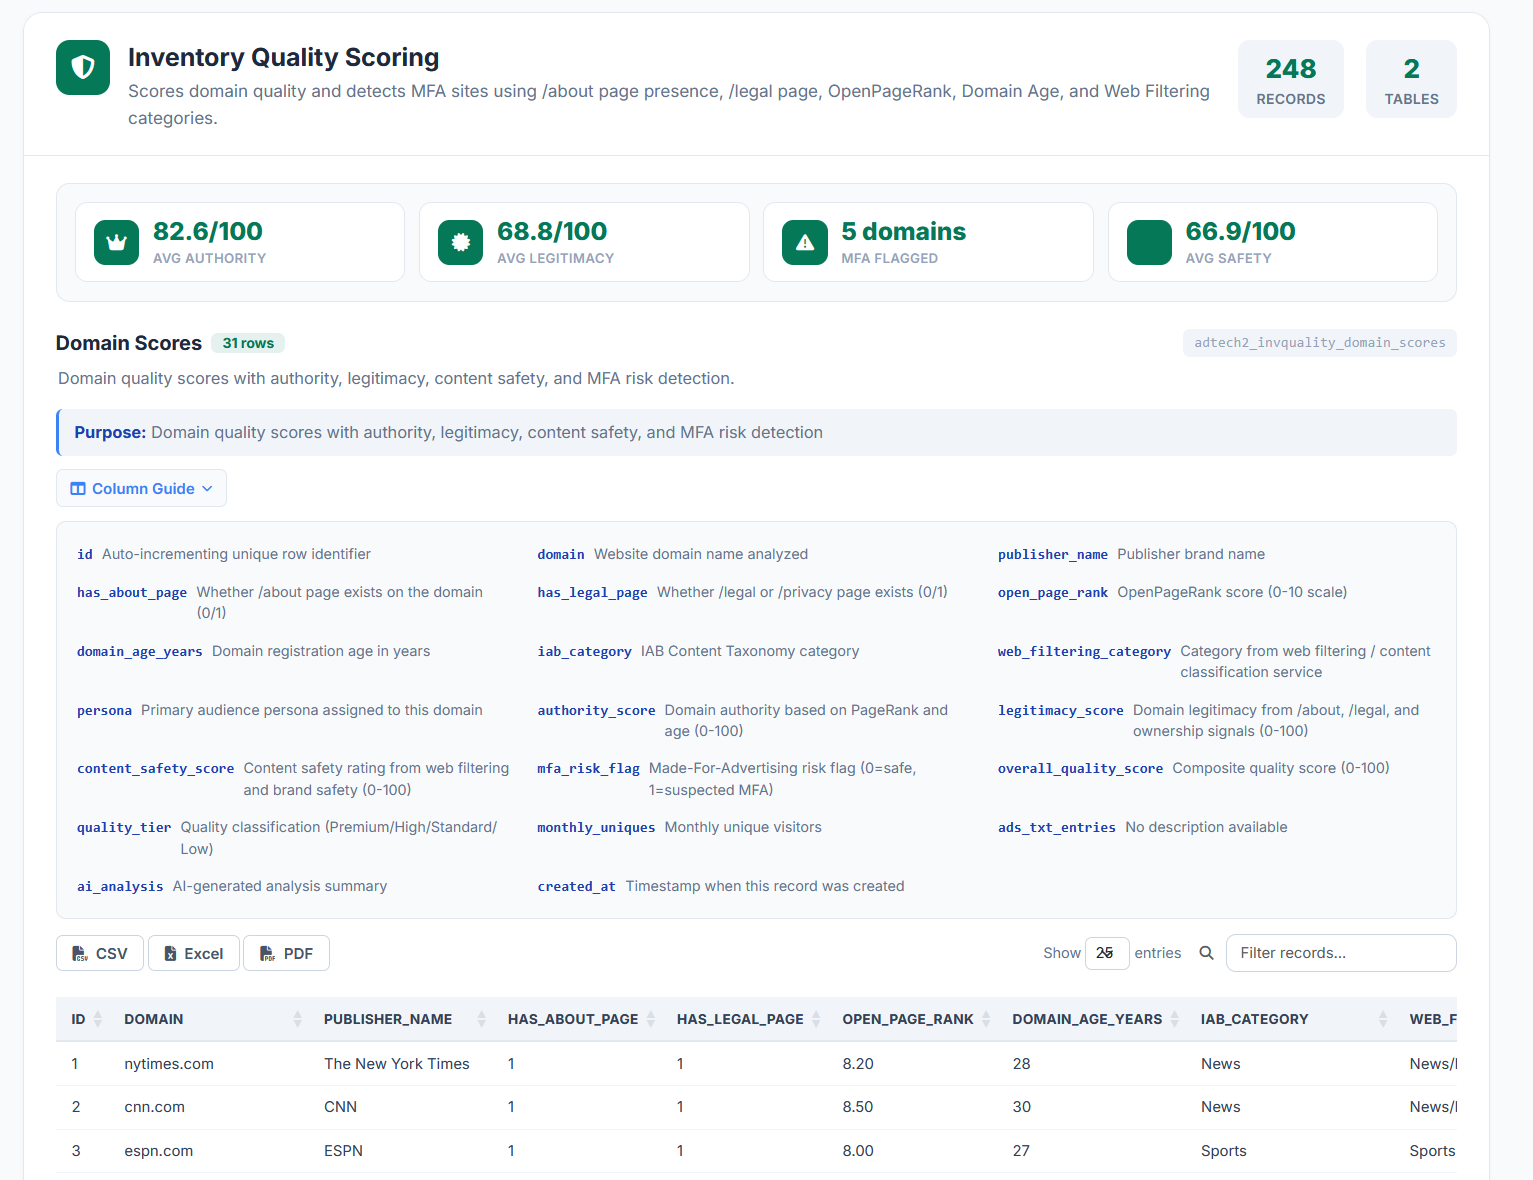Viewport: 1533px width, 1180px height.
Task: Click the 66.9/100 safety value
Action: click(x=1240, y=231)
